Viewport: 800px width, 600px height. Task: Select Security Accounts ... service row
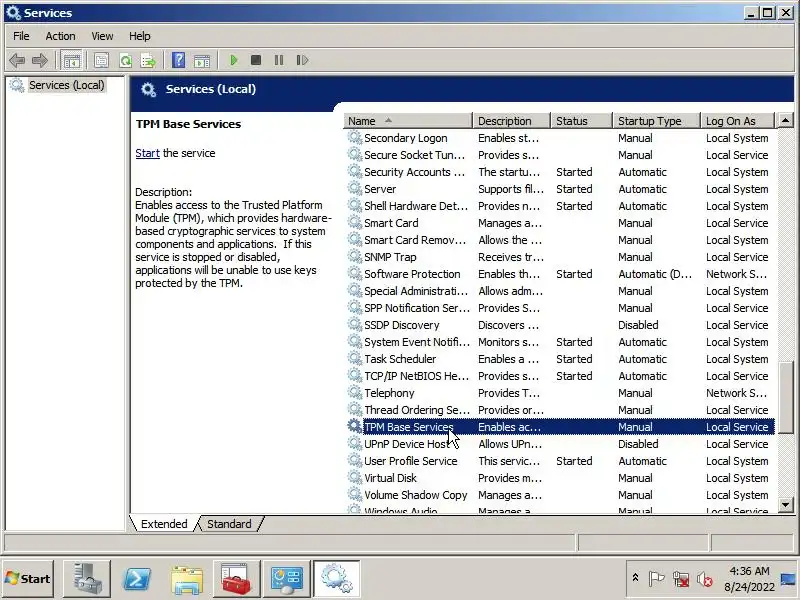click(x=559, y=171)
